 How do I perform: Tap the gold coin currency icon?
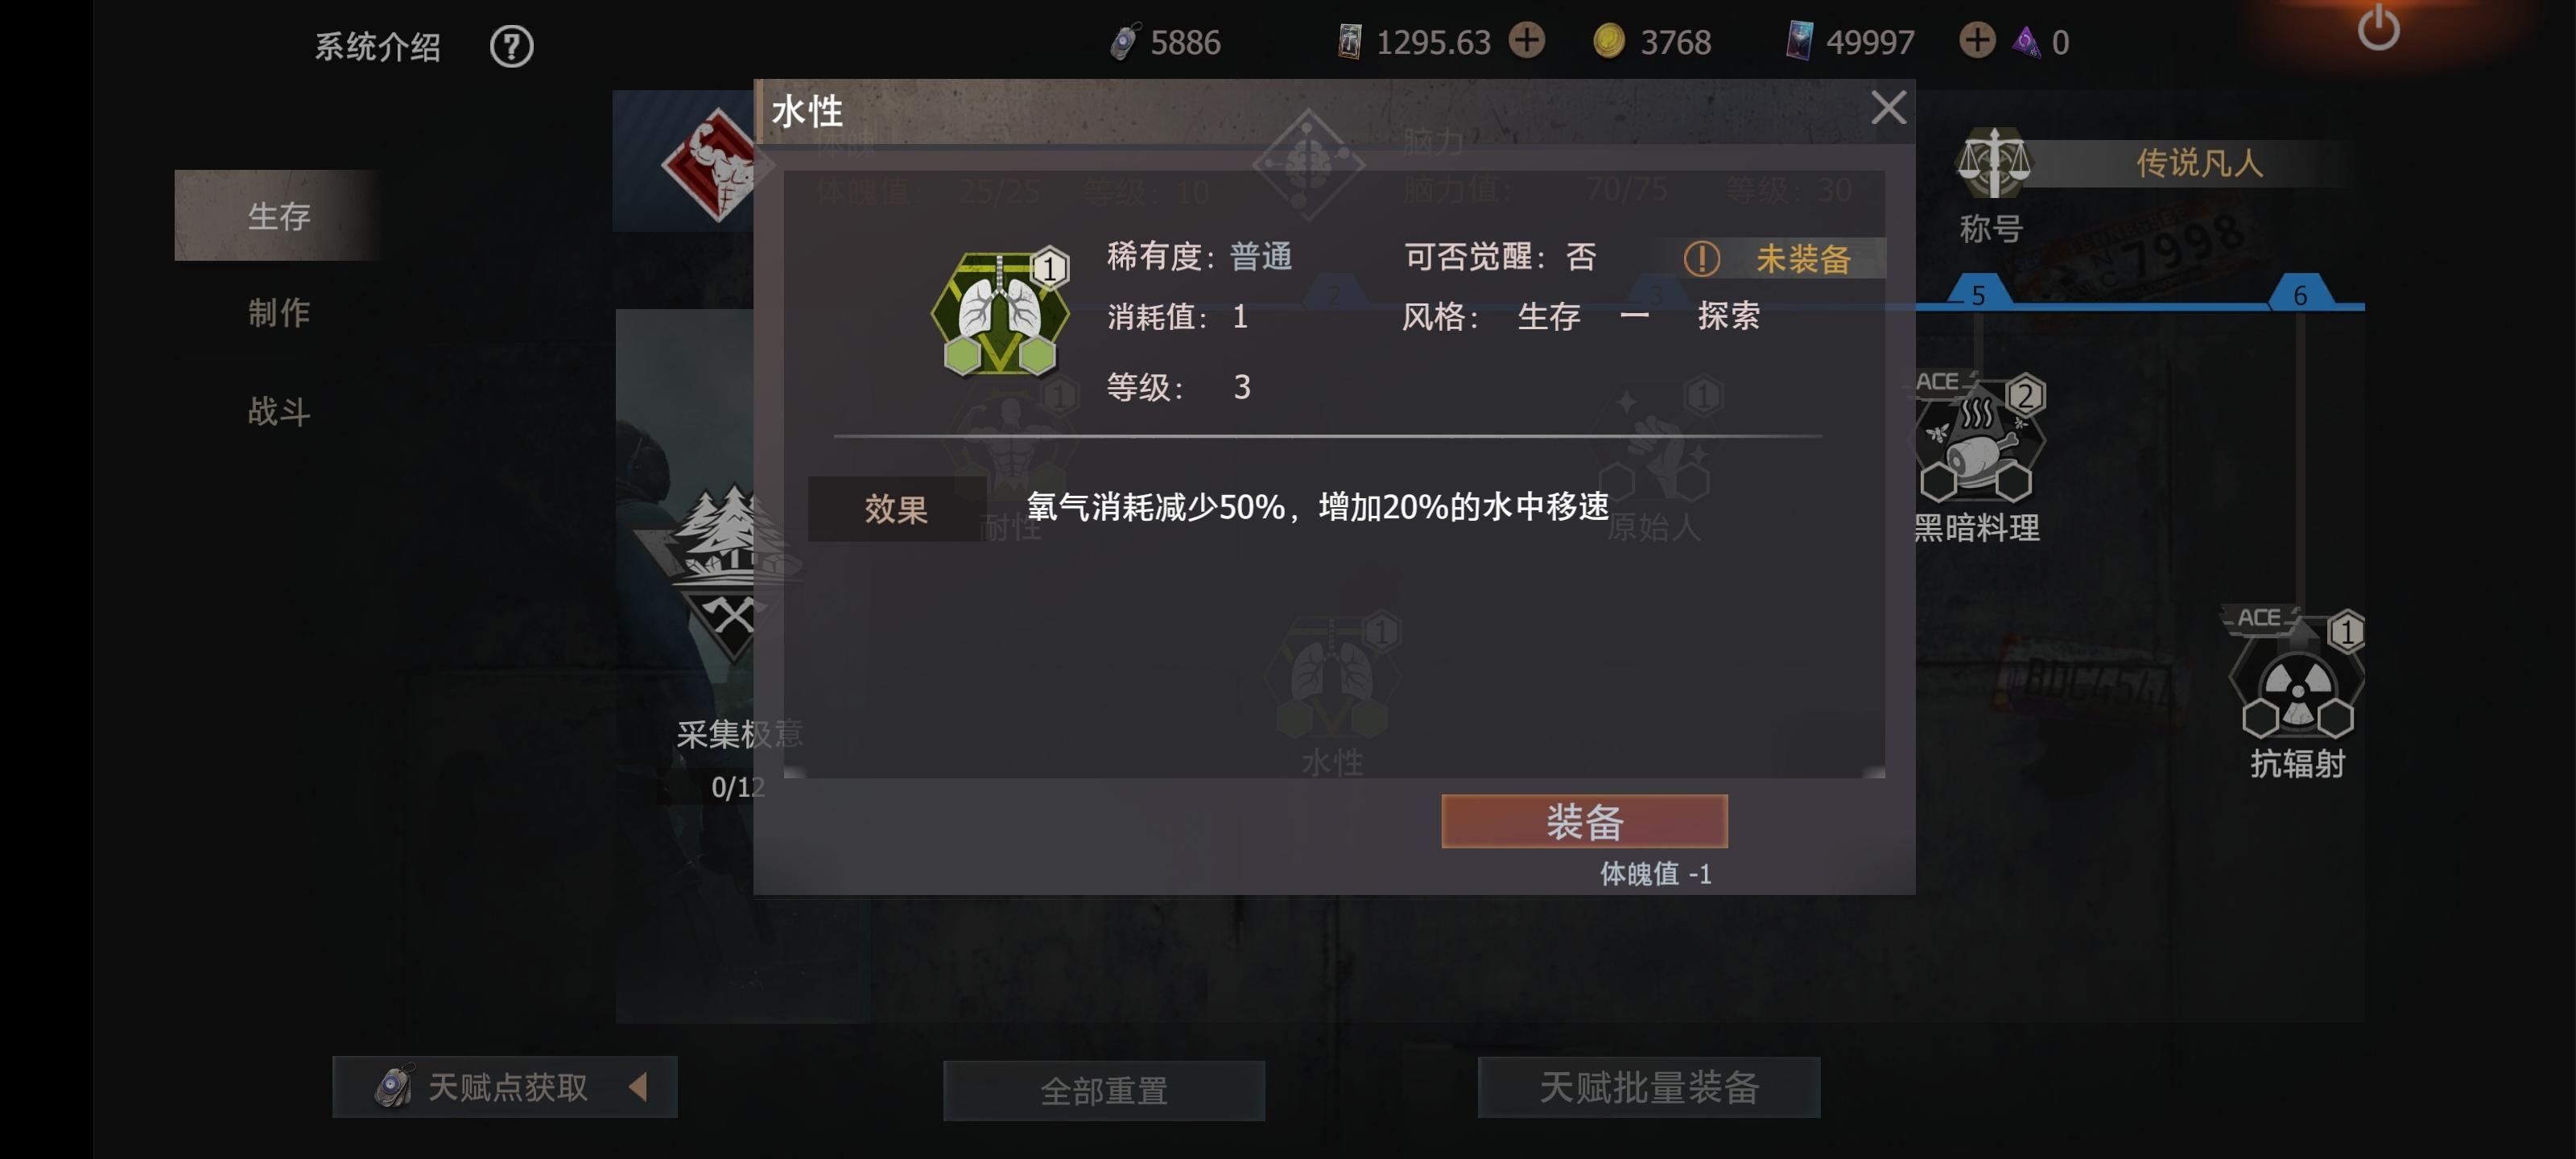point(1608,42)
